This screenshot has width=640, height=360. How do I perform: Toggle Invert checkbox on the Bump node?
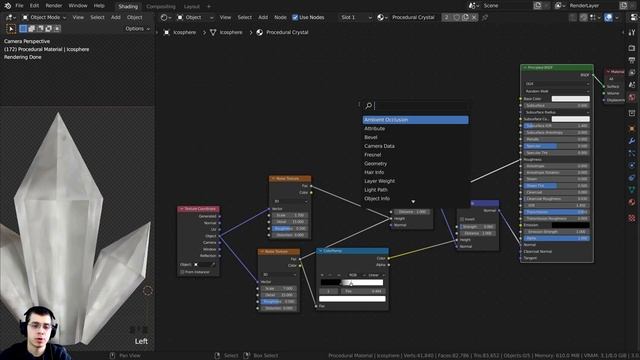point(462,219)
